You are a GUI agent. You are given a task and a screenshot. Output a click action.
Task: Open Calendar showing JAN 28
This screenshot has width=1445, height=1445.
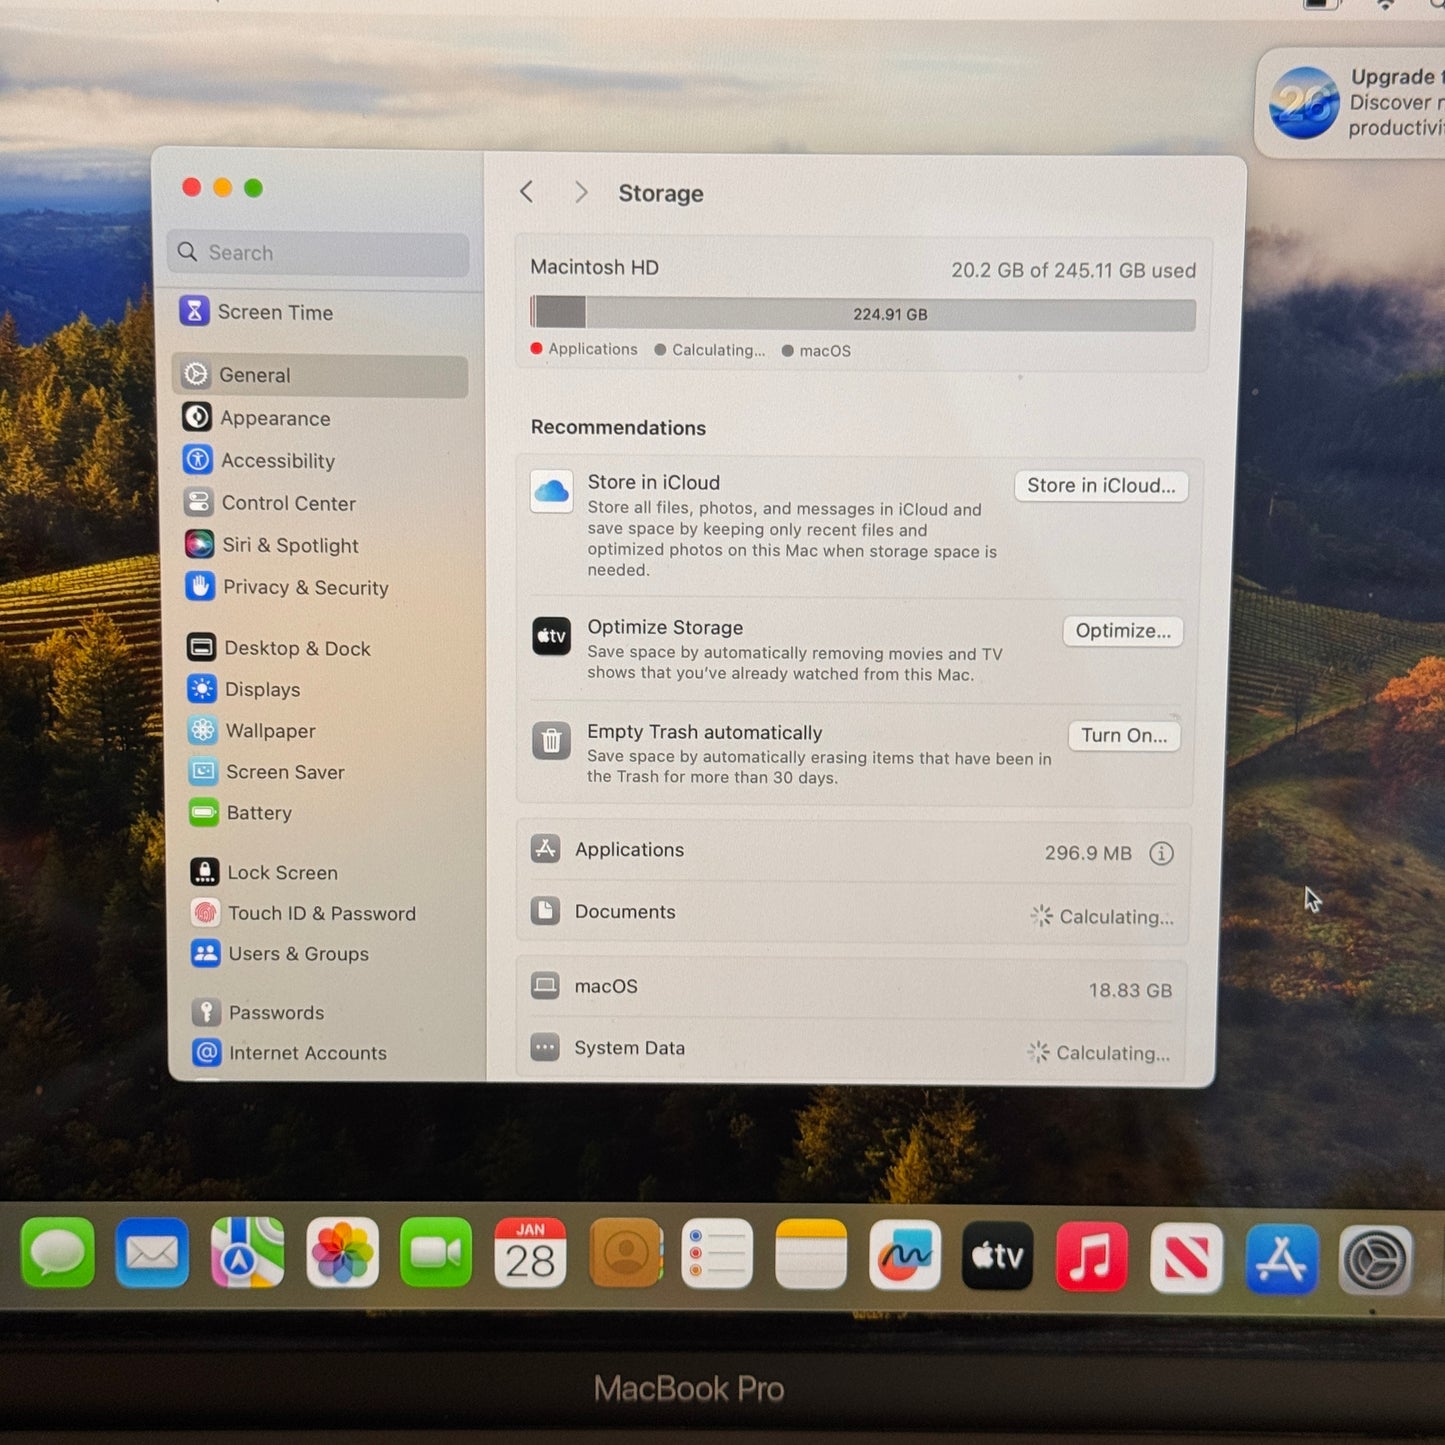click(530, 1253)
